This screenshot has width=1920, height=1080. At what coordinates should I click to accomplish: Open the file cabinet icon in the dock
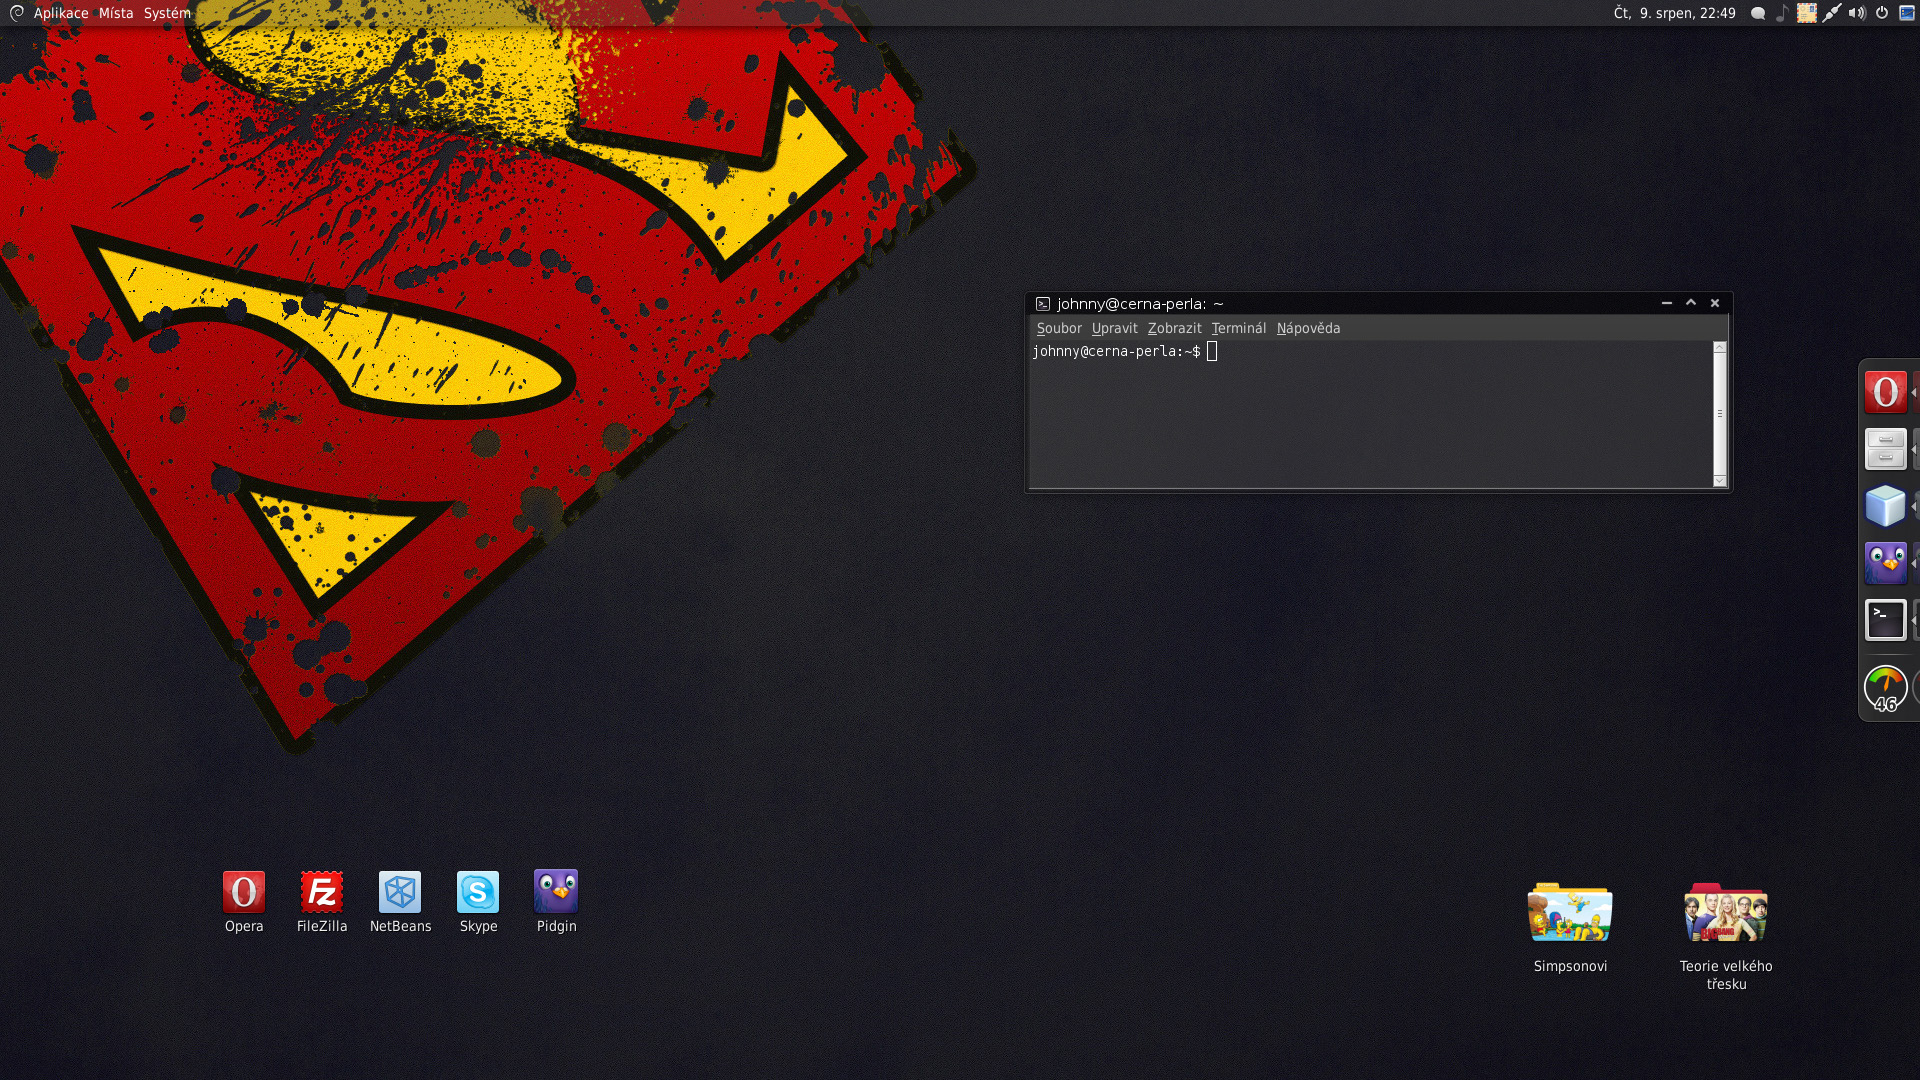click(1885, 449)
